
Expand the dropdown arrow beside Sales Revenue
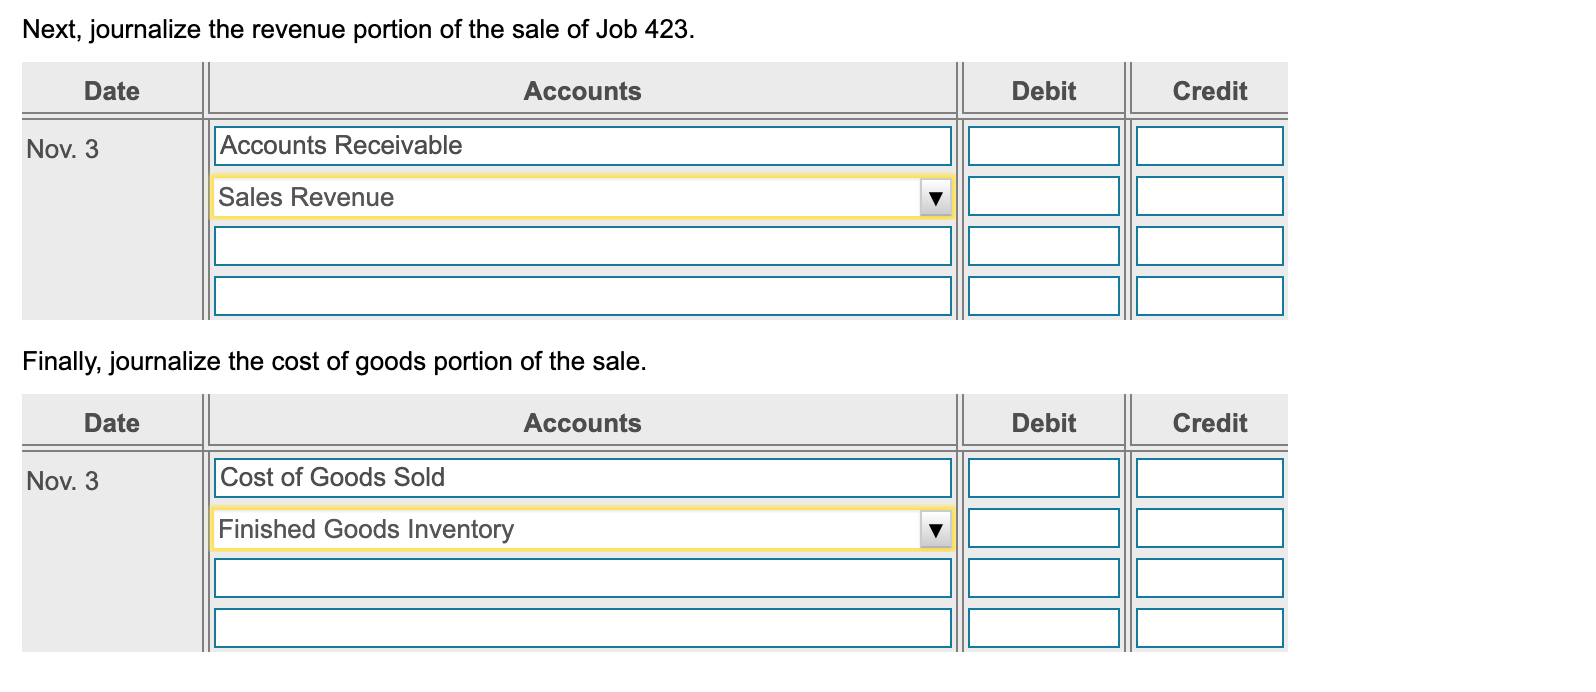click(x=936, y=197)
